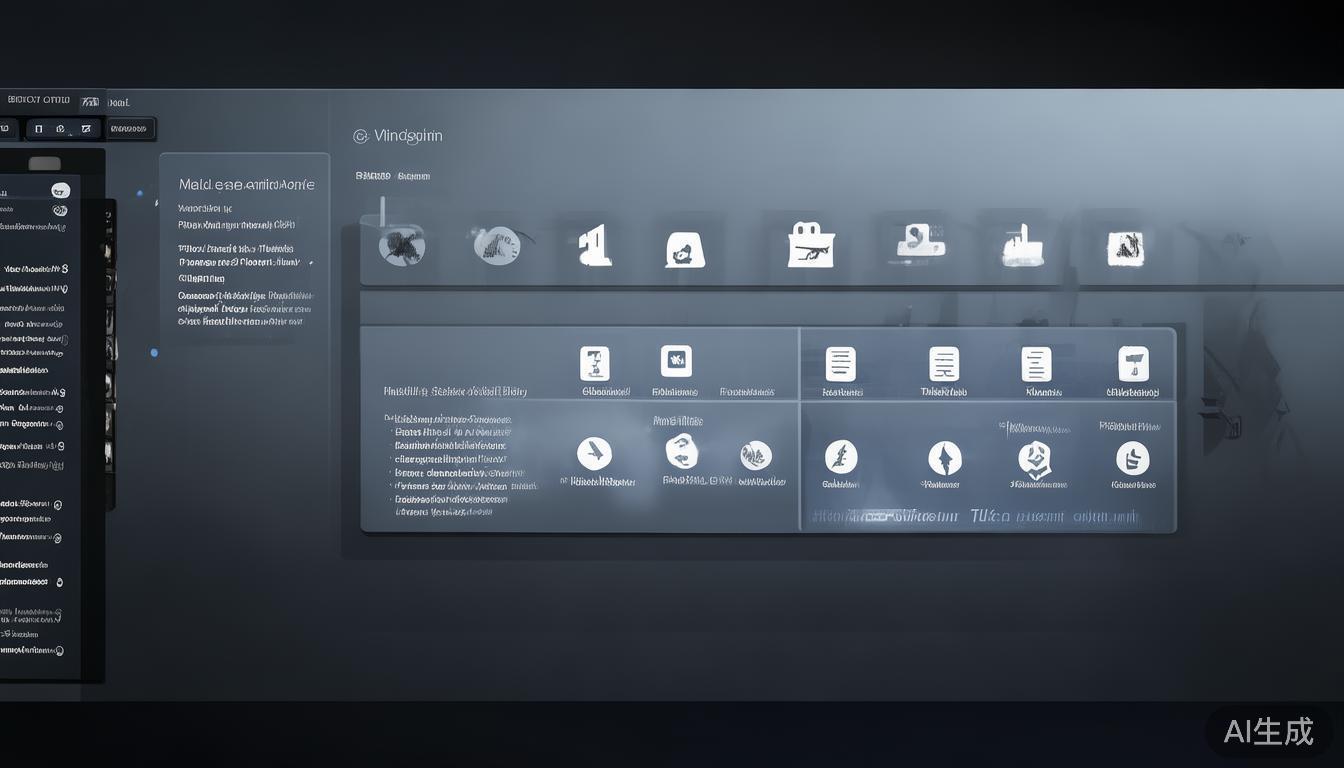
Task: Select the white number-1 shaped icon in top row
Action: tap(594, 245)
